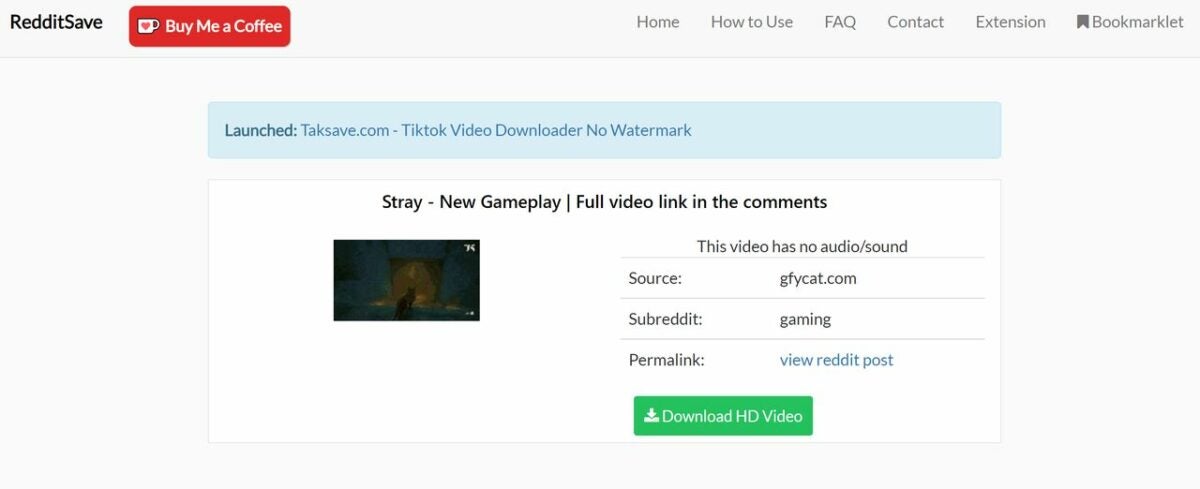Click the Download HD Video button
1200x489 pixels.
pyautogui.click(x=723, y=416)
